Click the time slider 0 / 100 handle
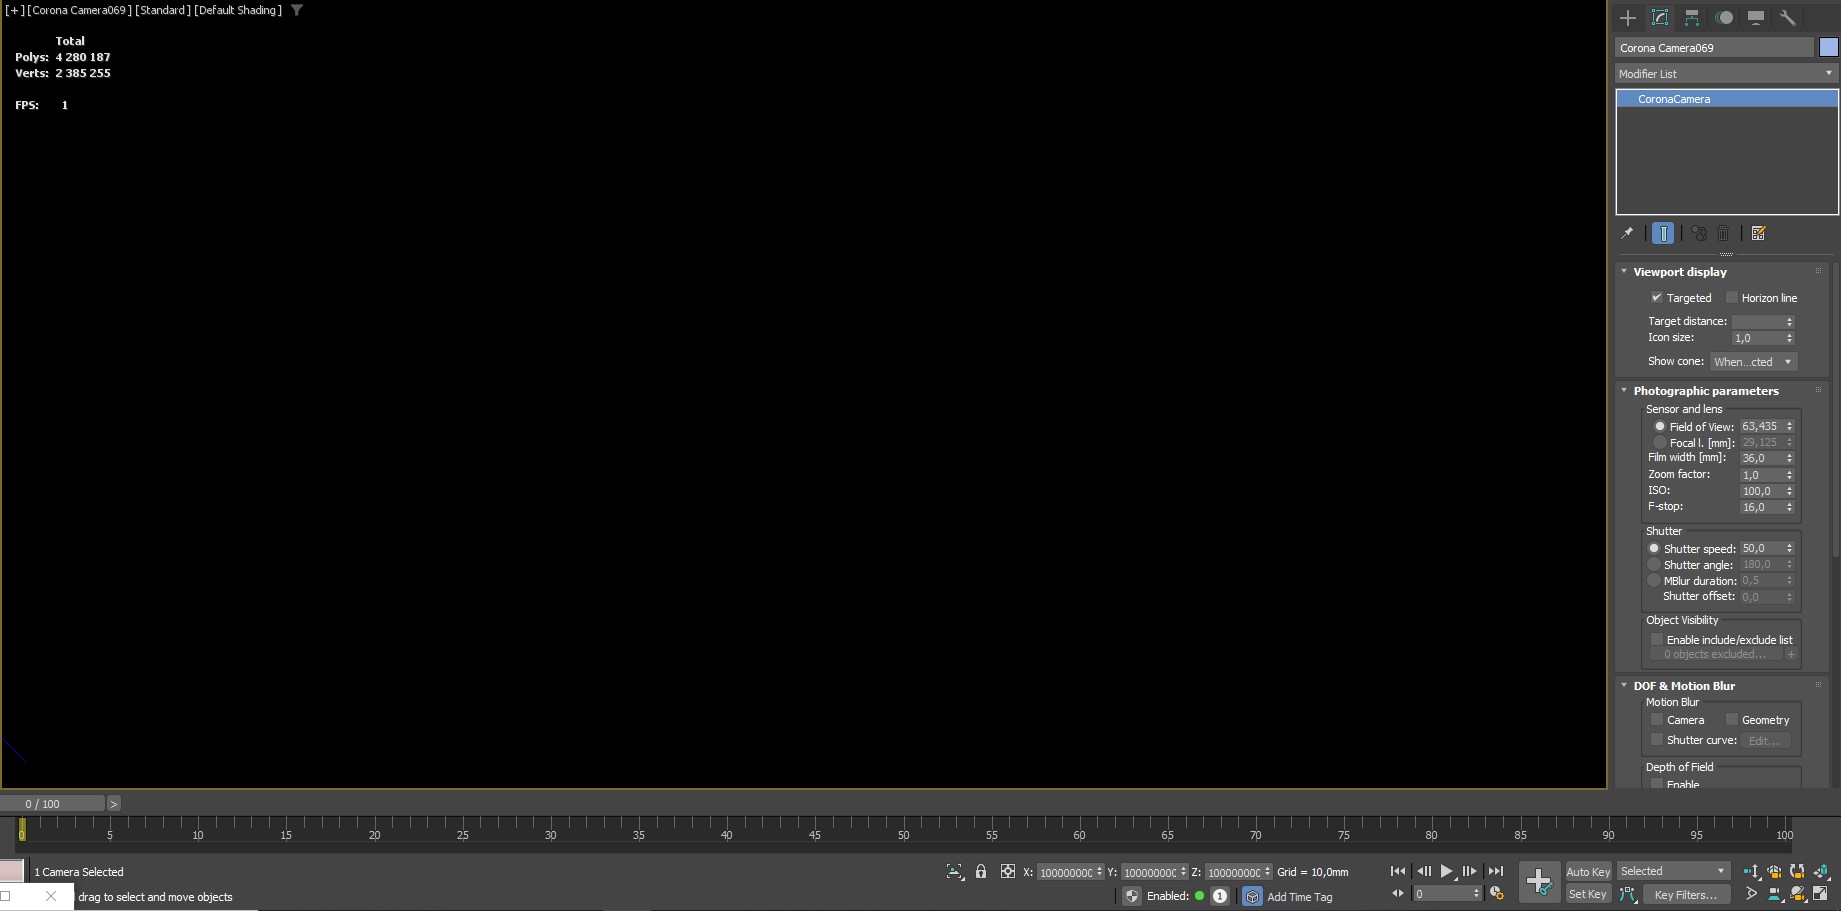 click(x=52, y=803)
